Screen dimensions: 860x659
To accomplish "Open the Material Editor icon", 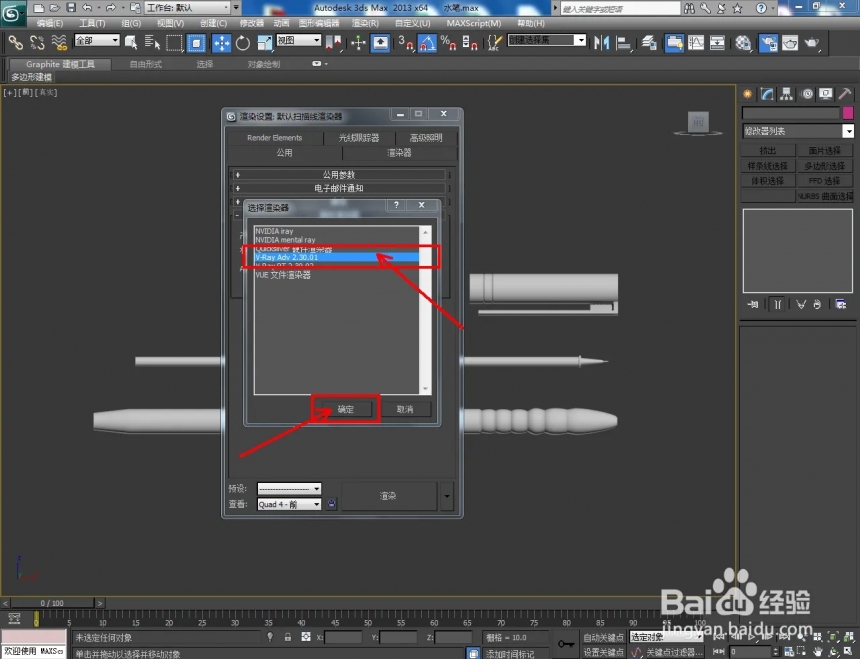I will click(743, 42).
